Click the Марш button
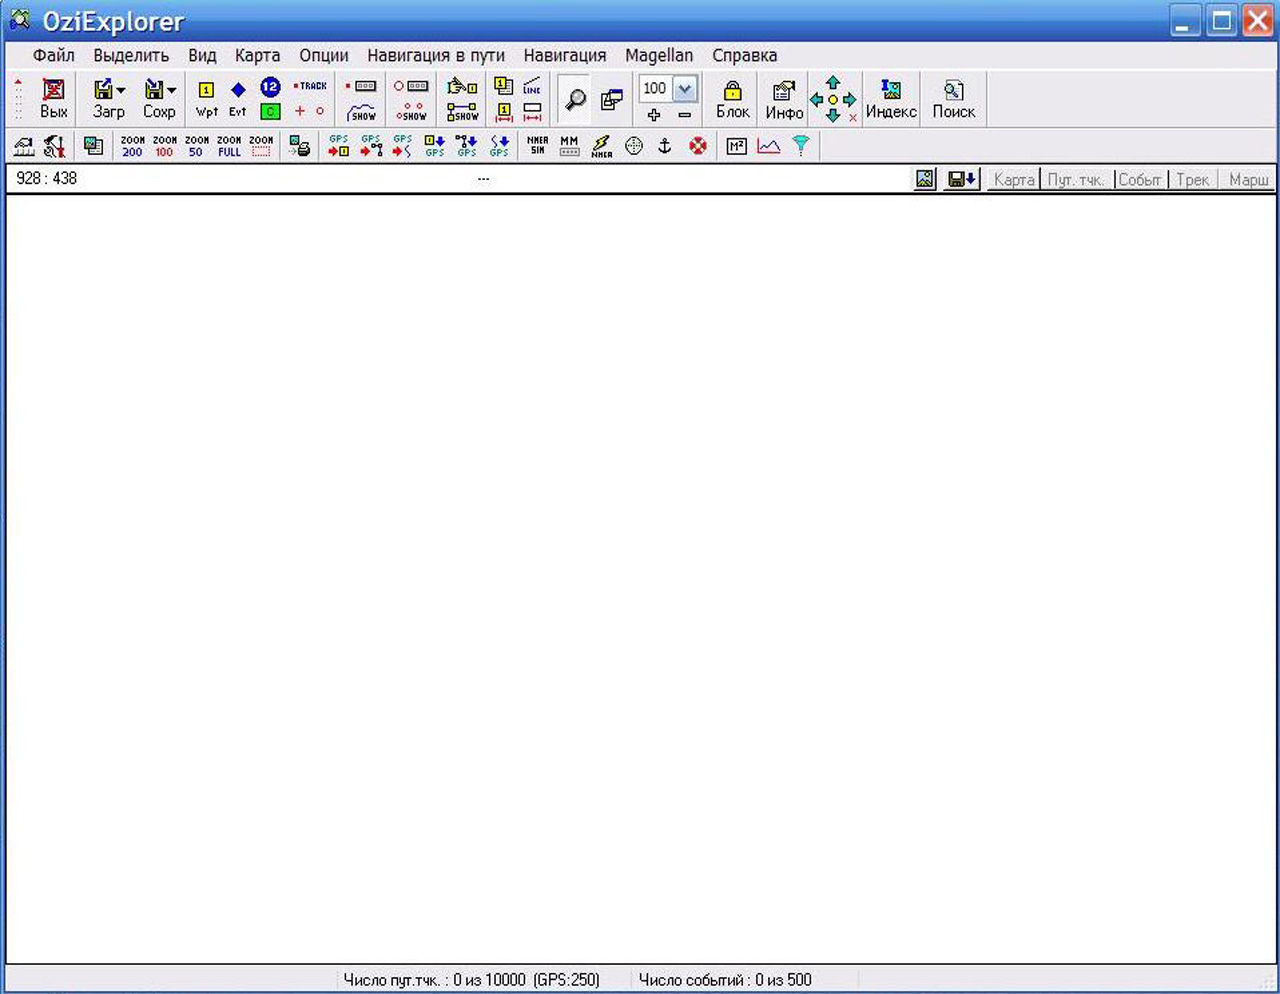The image size is (1280, 994). [x=1248, y=180]
